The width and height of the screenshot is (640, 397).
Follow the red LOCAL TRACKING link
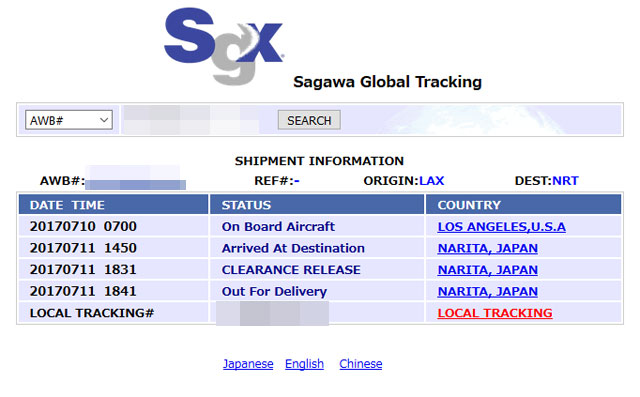(495, 313)
